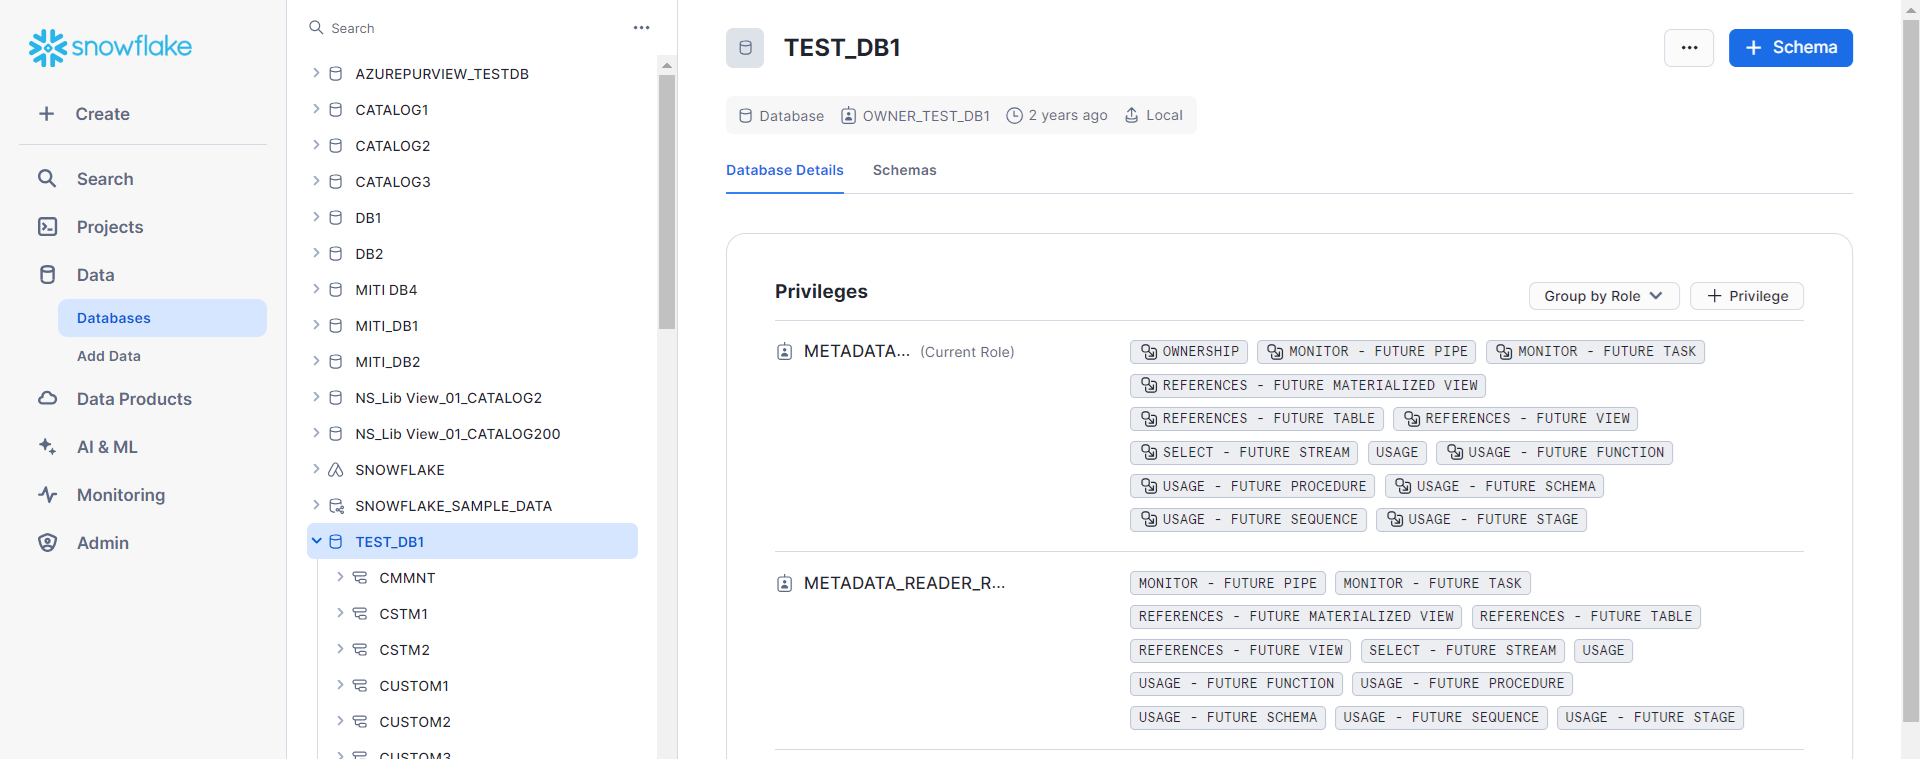This screenshot has height=759, width=1920.
Task: Click the AI & ML sparkle icon
Action: (x=47, y=447)
